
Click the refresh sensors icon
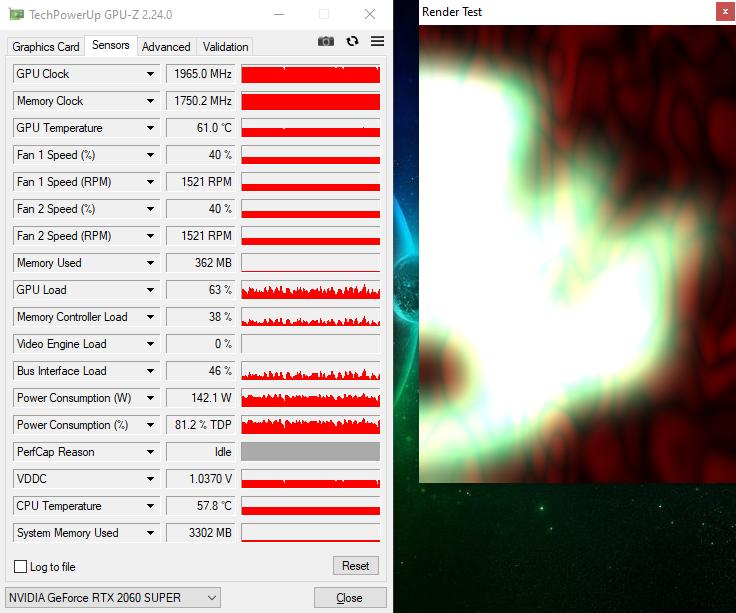(352, 41)
